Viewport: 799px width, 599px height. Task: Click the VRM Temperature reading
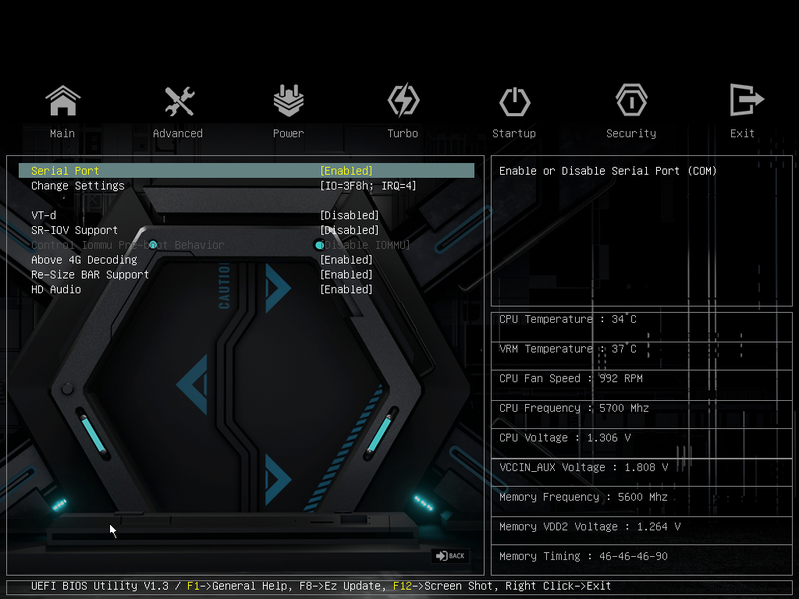568,348
